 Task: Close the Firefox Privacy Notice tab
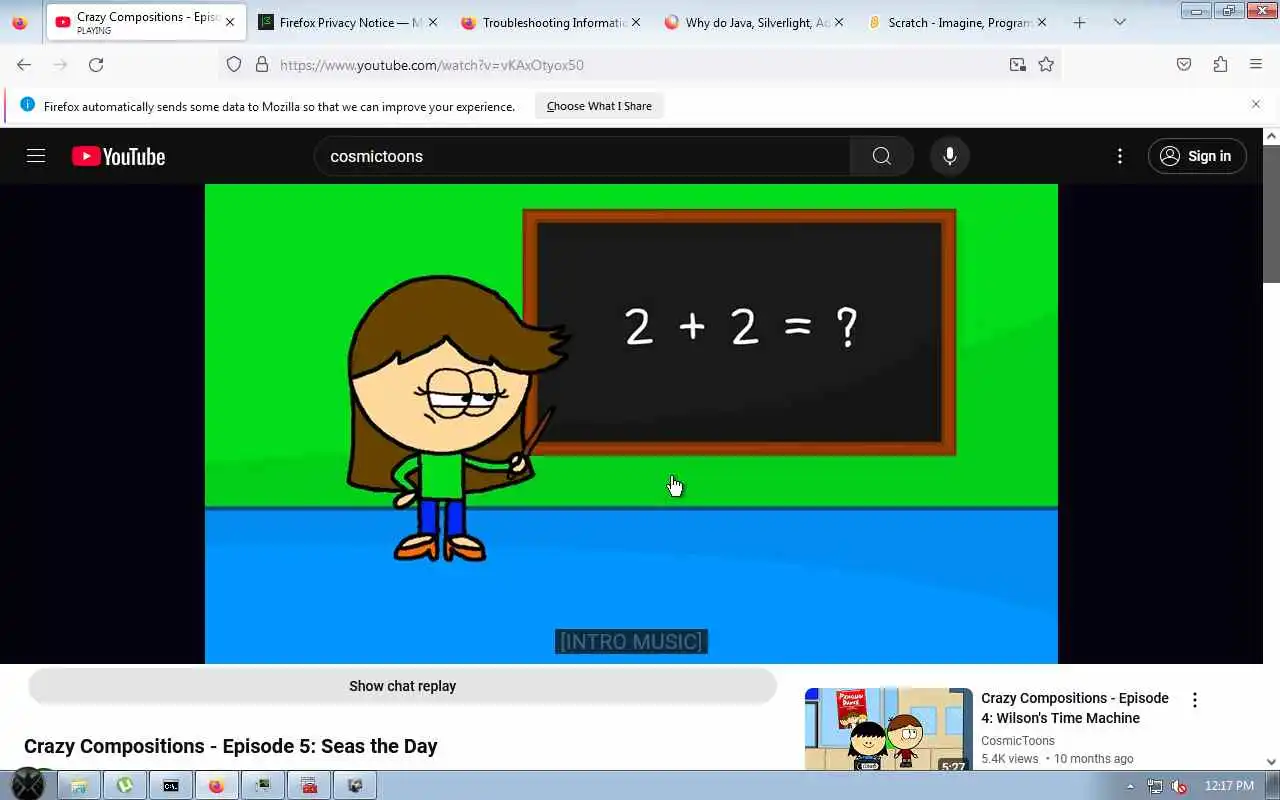[433, 22]
